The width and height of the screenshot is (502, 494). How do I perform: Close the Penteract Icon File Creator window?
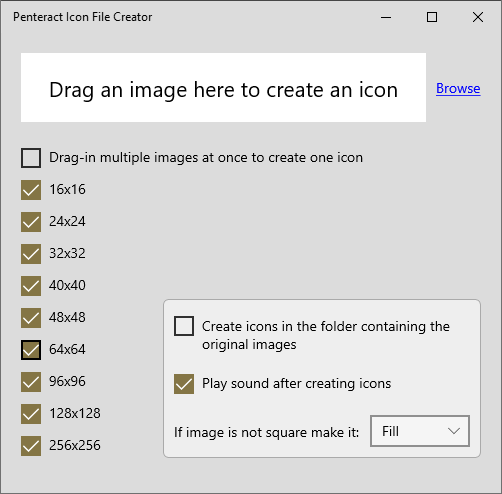click(478, 17)
